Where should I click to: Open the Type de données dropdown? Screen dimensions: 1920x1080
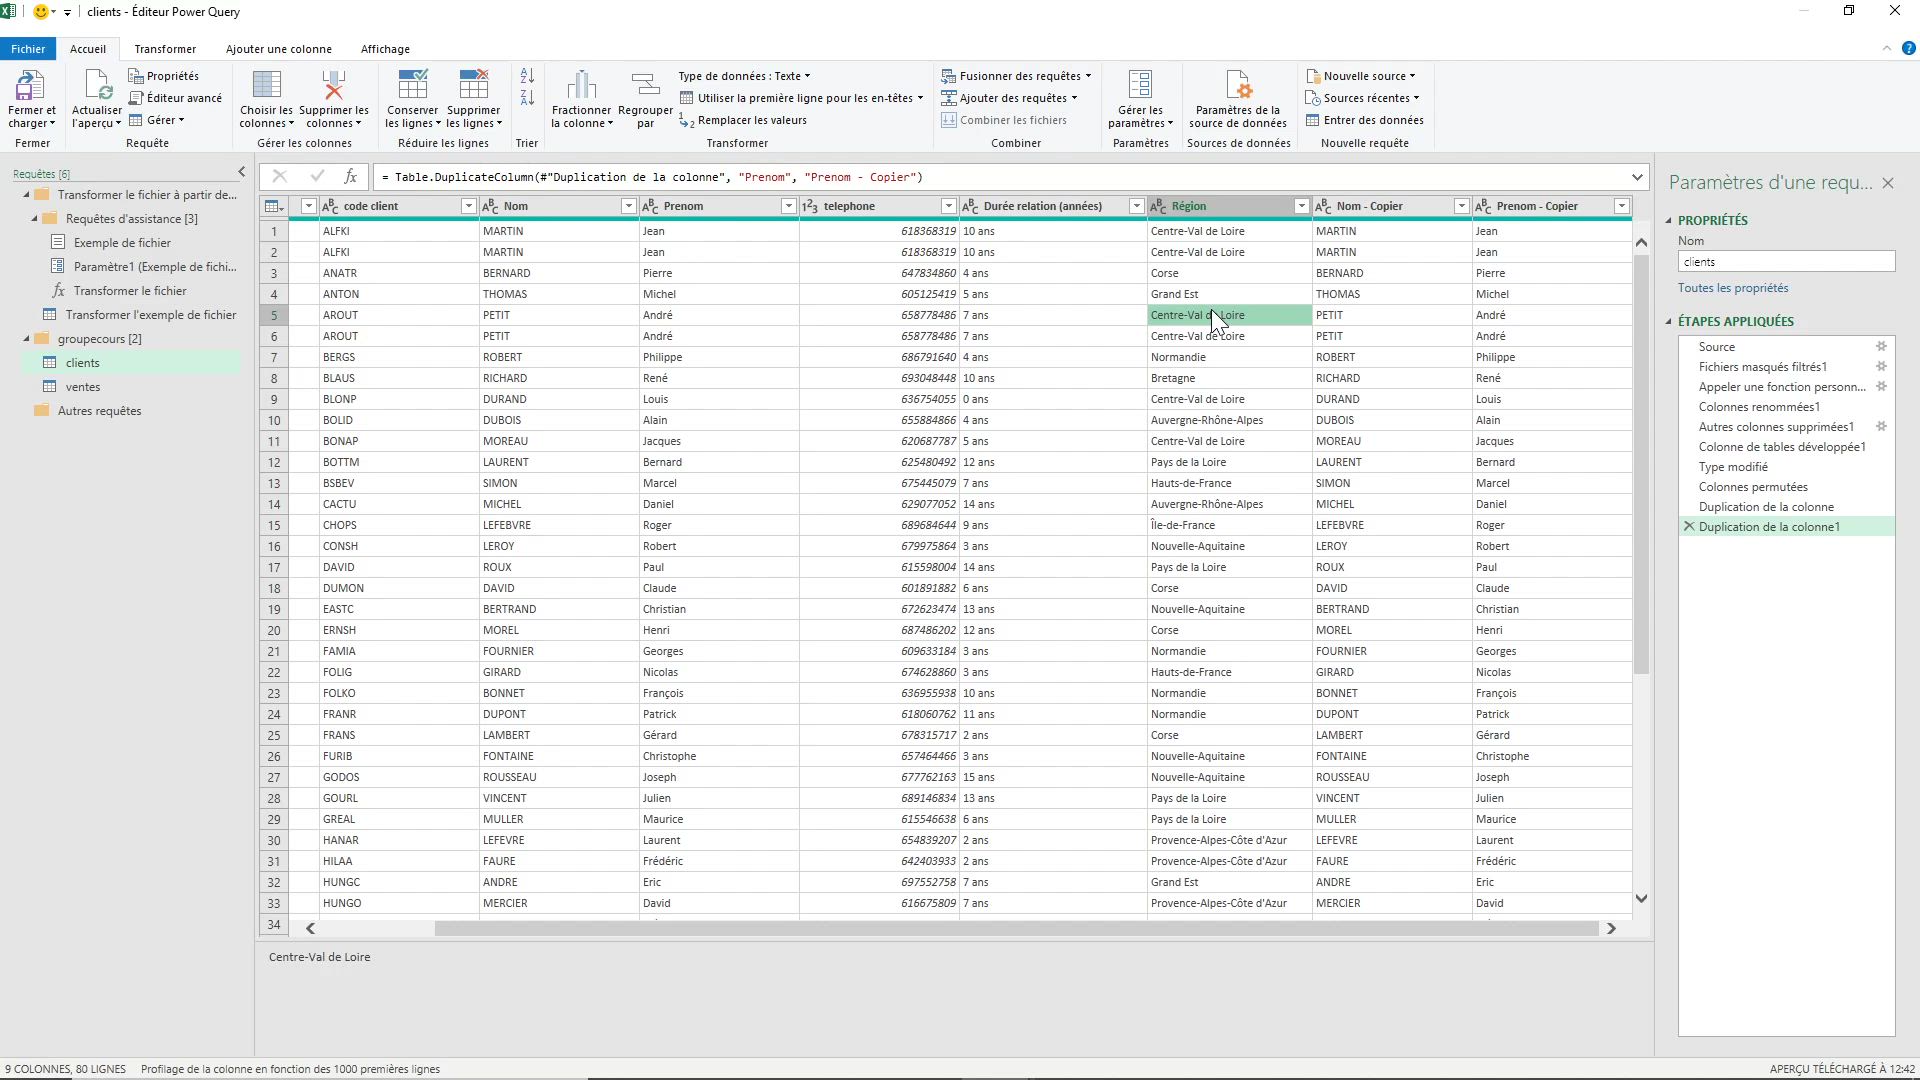pos(744,76)
